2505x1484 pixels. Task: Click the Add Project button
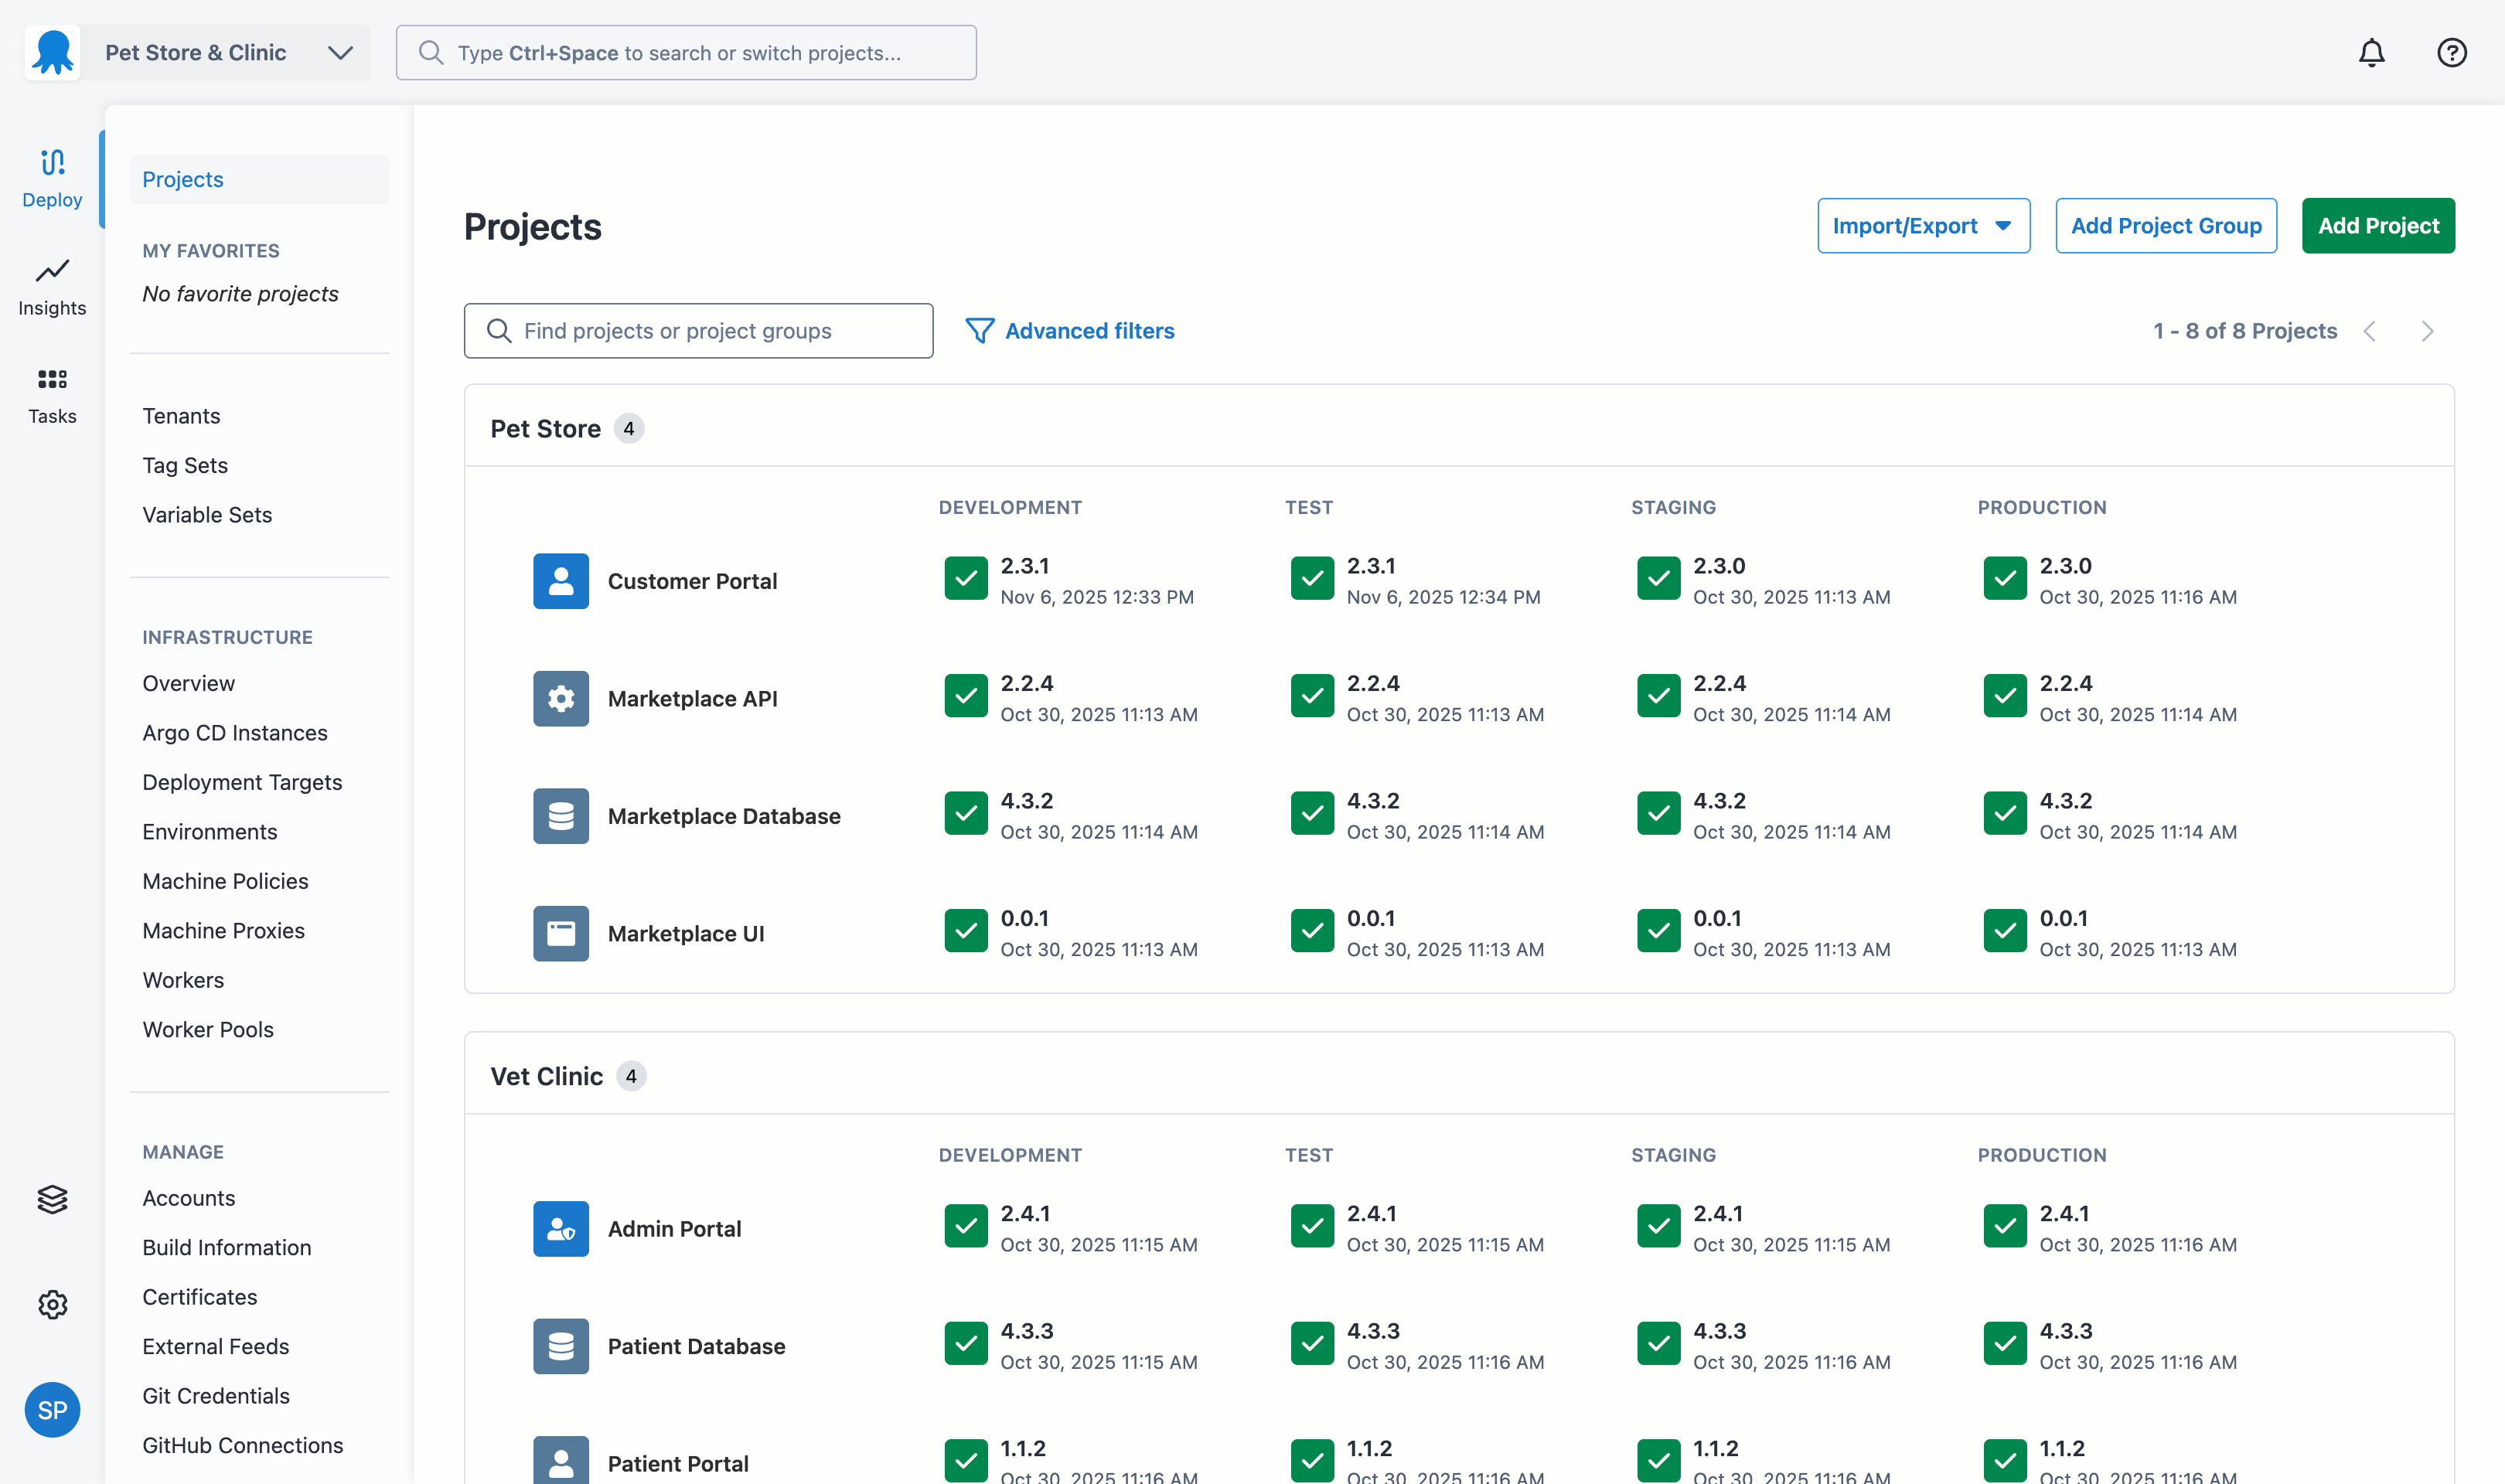pyautogui.click(x=2377, y=226)
